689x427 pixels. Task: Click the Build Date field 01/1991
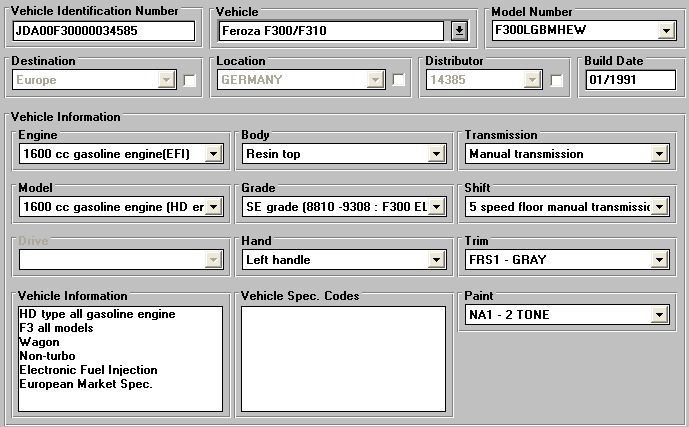coord(631,80)
